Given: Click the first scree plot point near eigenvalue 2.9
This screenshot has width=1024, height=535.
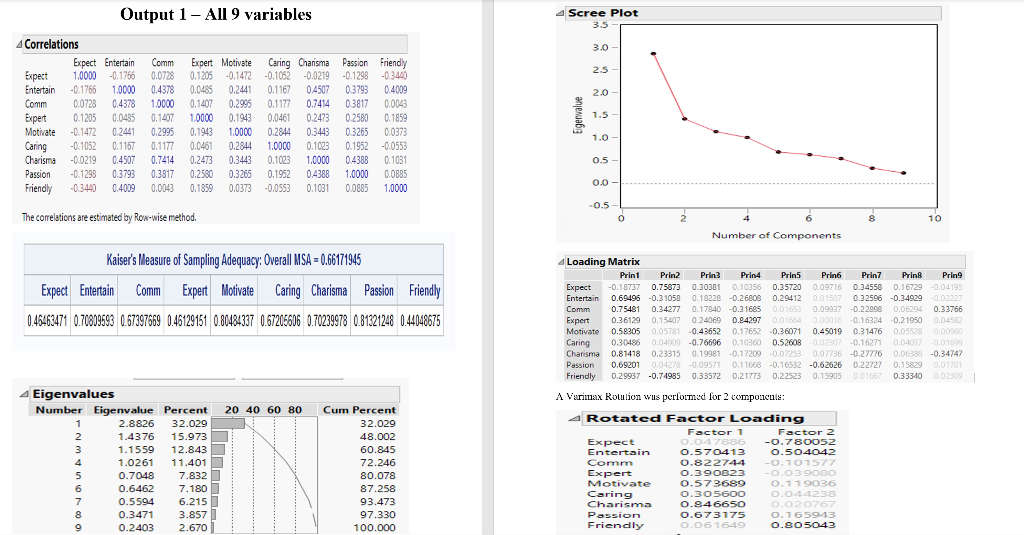Looking at the screenshot, I should point(653,54).
